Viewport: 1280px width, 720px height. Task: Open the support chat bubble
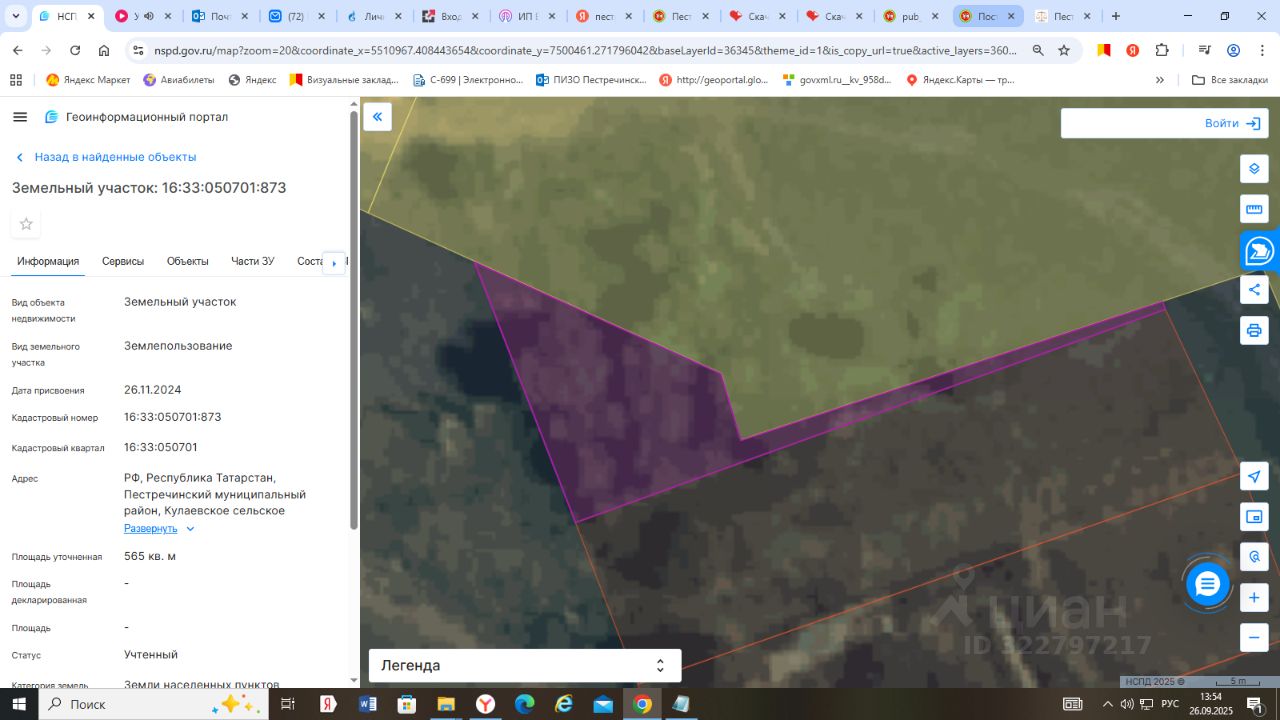point(1208,585)
